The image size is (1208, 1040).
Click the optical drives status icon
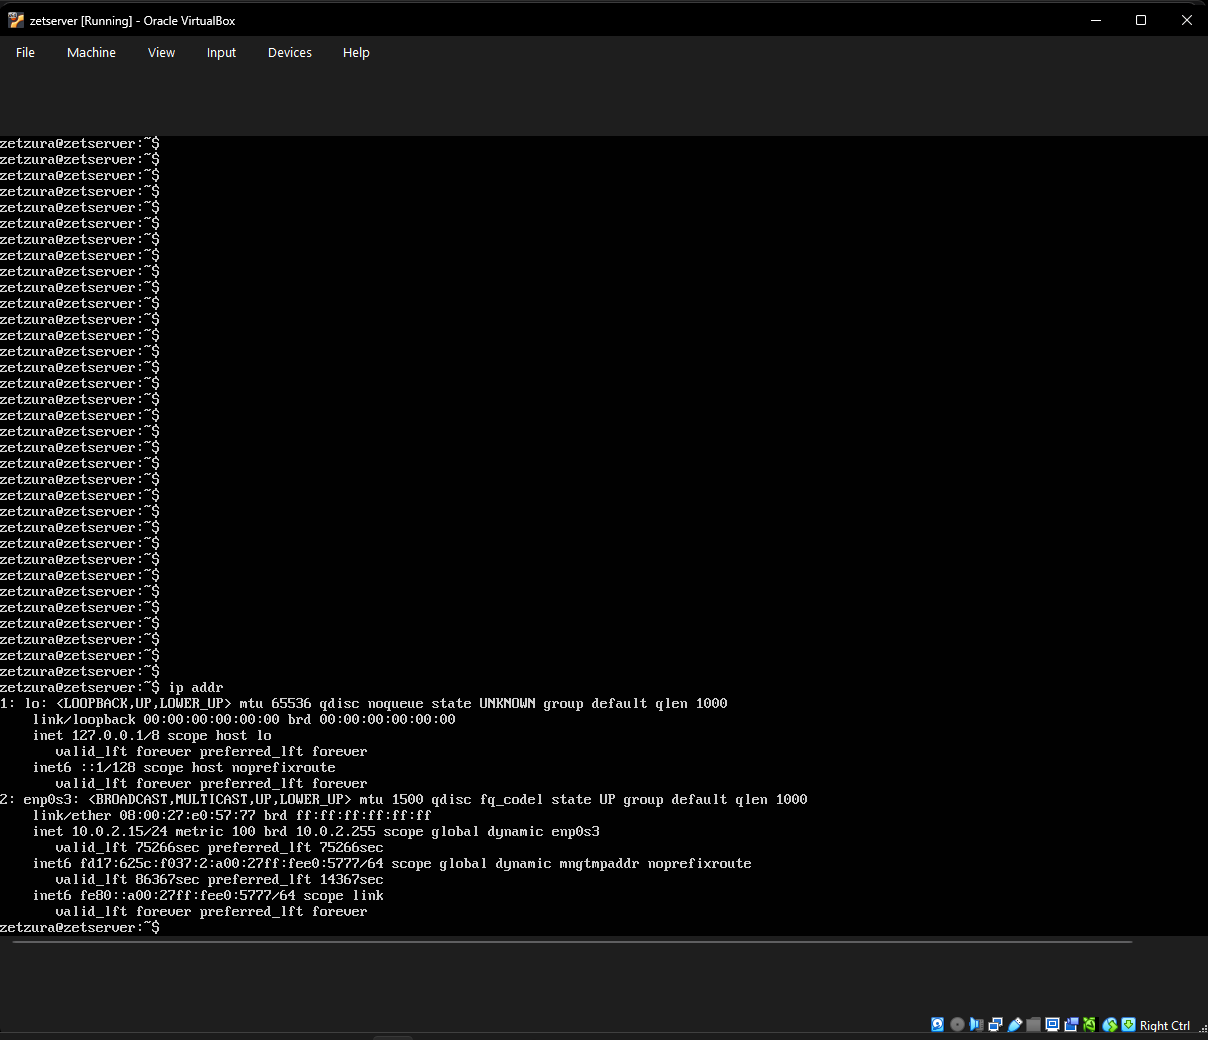click(957, 1024)
